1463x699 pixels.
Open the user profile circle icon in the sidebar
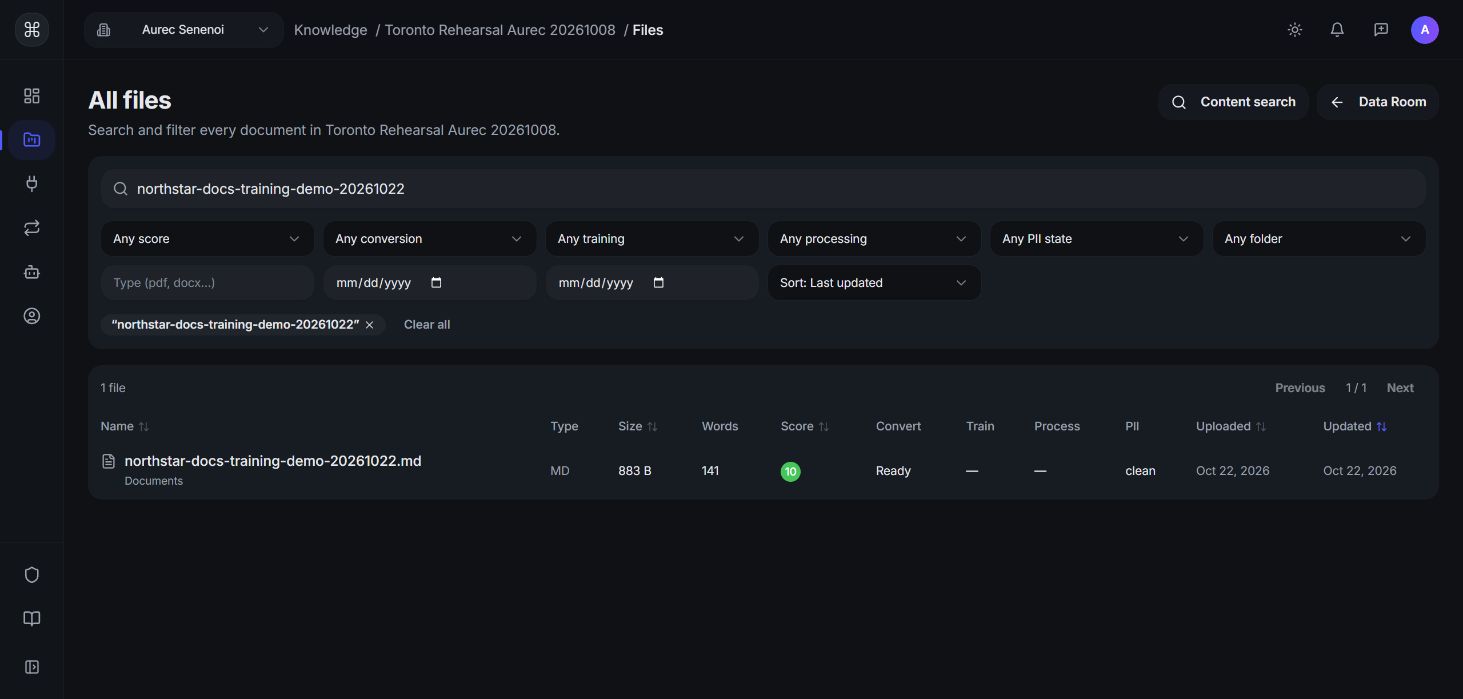[x=32, y=316]
